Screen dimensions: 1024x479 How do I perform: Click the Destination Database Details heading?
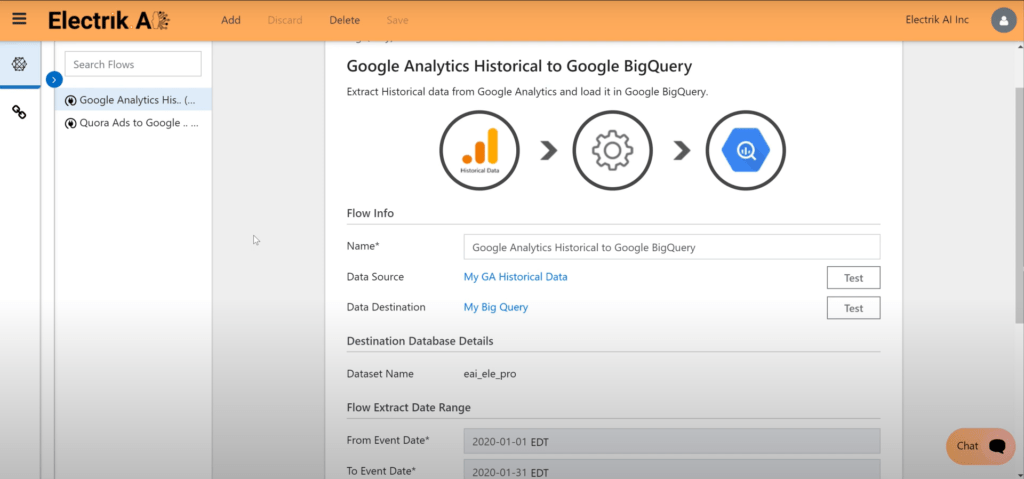(x=420, y=341)
